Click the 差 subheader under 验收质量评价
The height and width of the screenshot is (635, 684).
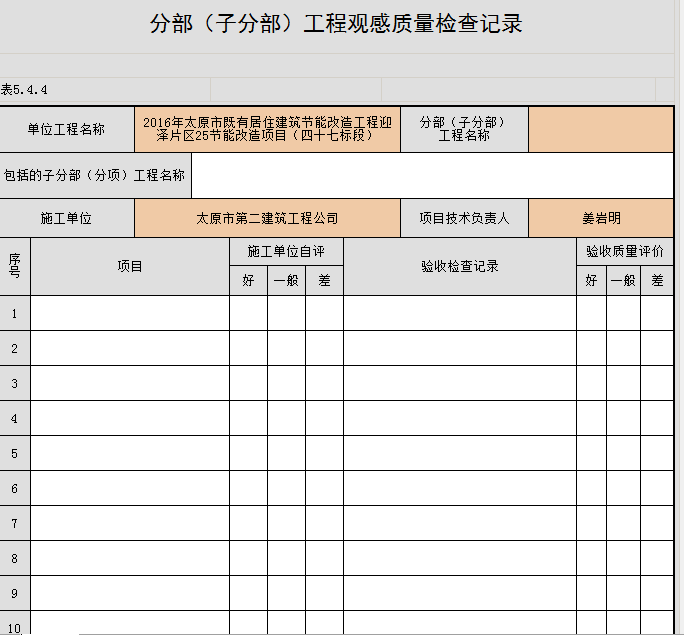657,281
